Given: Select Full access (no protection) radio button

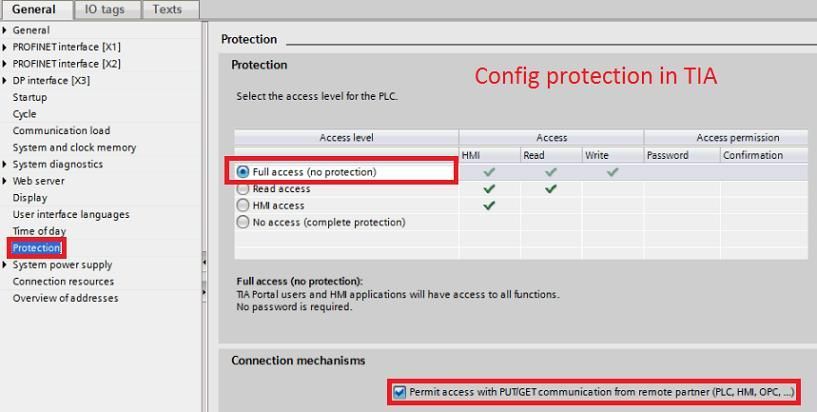Looking at the screenshot, I should [x=243, y=172].
